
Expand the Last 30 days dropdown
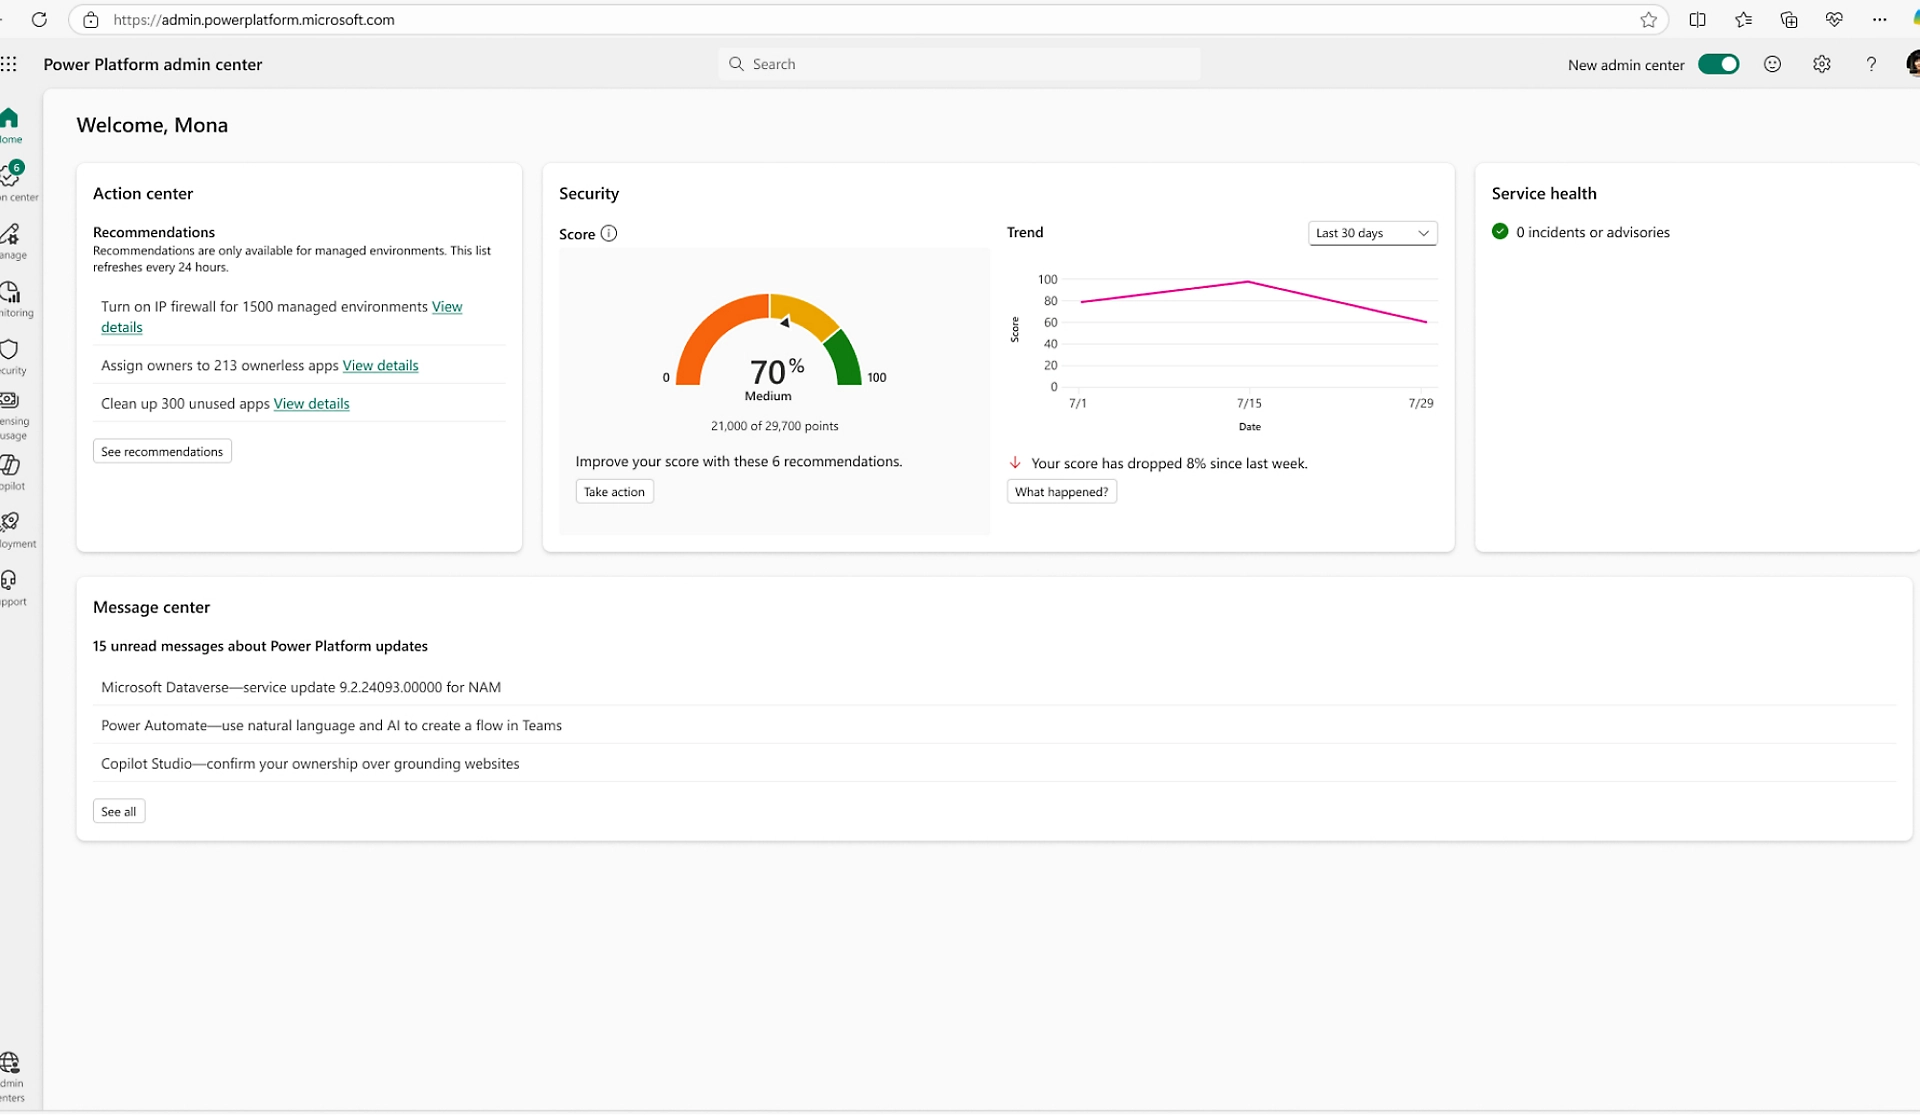coord(1372,233)
